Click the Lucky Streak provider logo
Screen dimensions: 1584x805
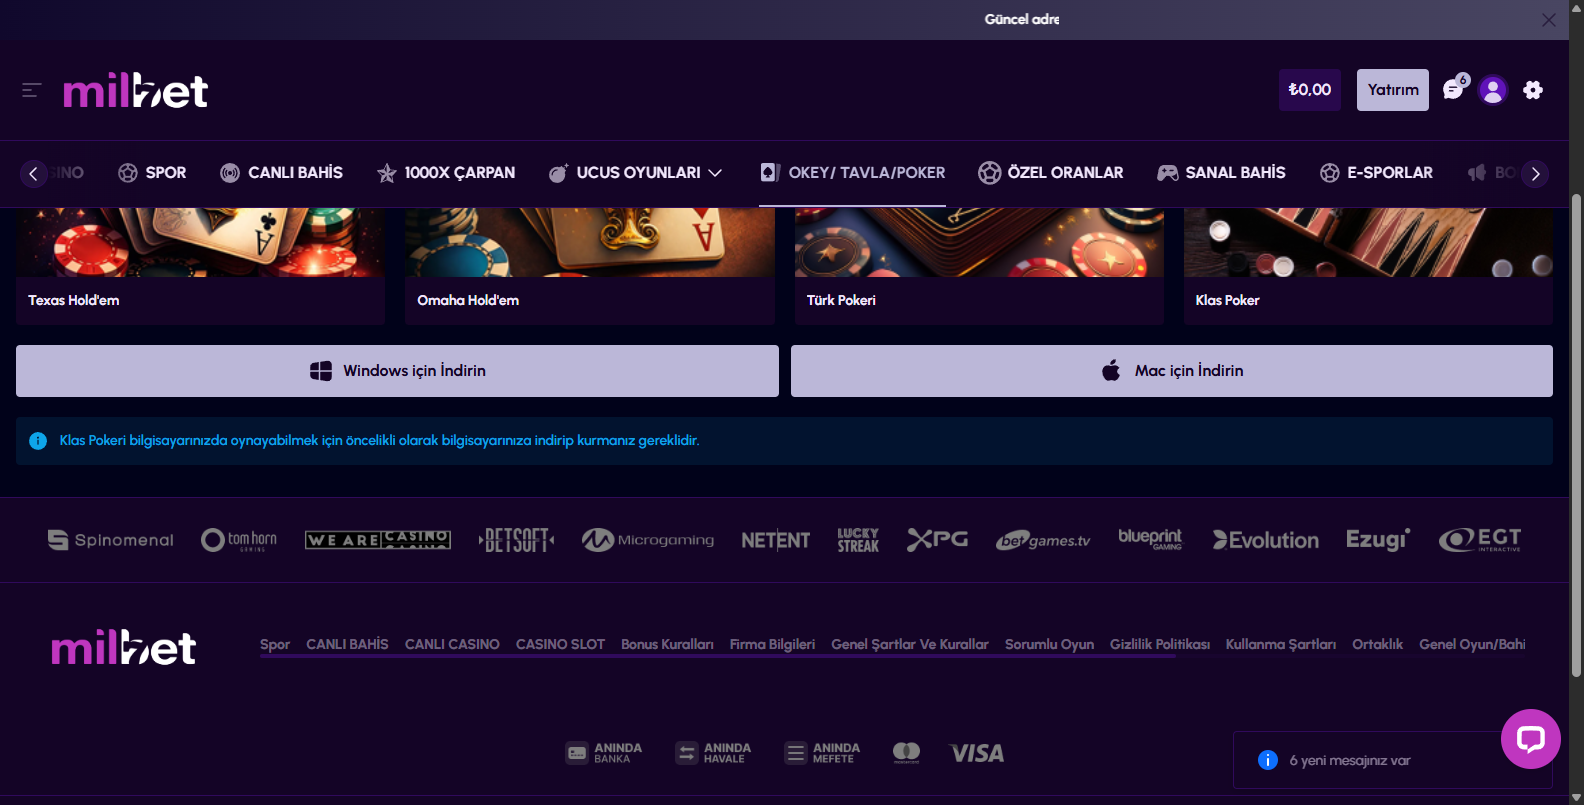point(858,540)
